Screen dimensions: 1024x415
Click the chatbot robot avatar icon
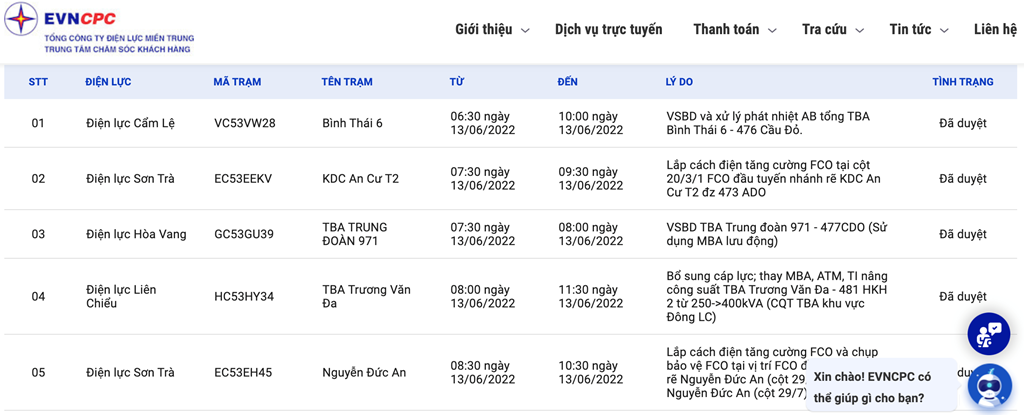tap(989, 386)
